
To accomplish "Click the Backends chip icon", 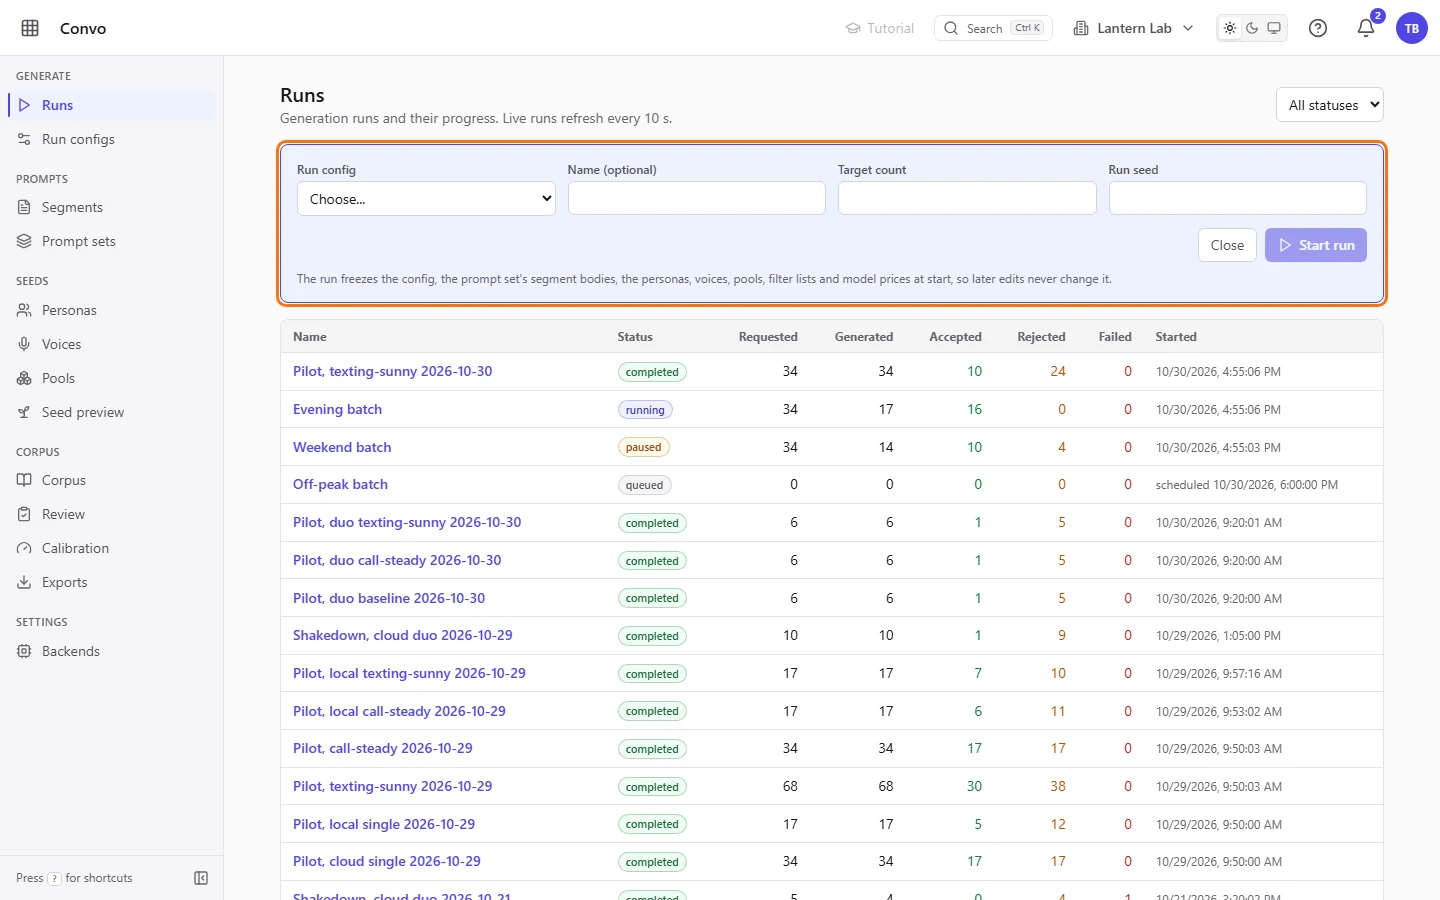I will [25, 651].
